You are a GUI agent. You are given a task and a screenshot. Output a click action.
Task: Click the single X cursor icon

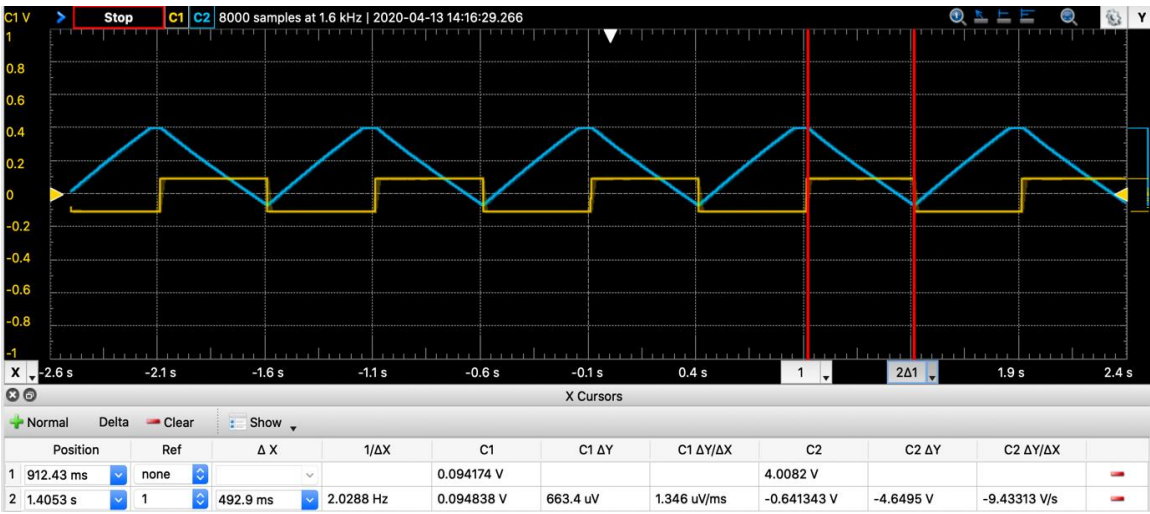[x=1003, y=17]
